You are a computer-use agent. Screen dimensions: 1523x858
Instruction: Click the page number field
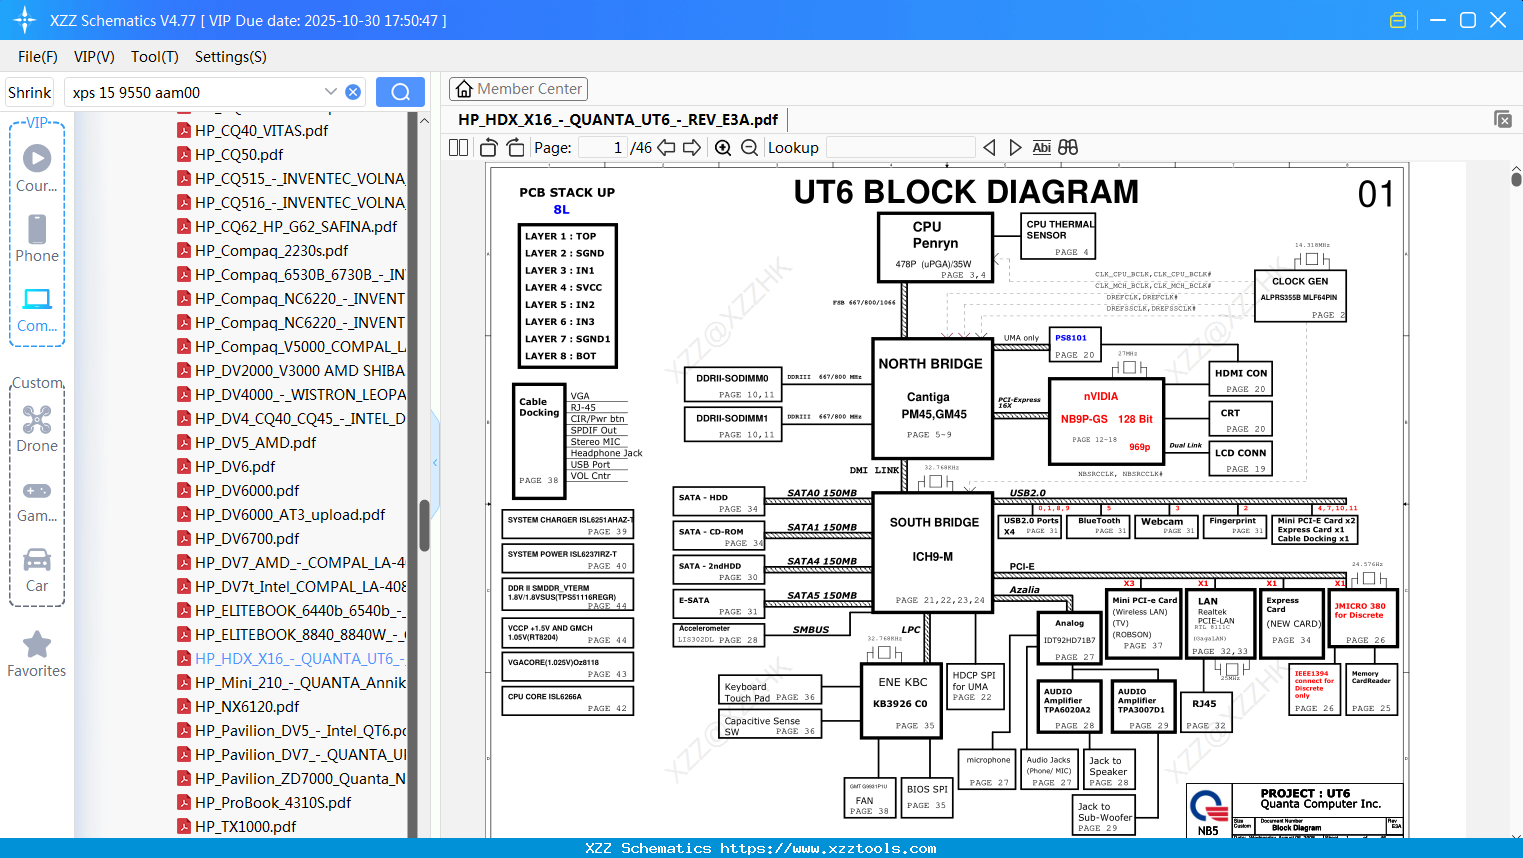point(602,147)
